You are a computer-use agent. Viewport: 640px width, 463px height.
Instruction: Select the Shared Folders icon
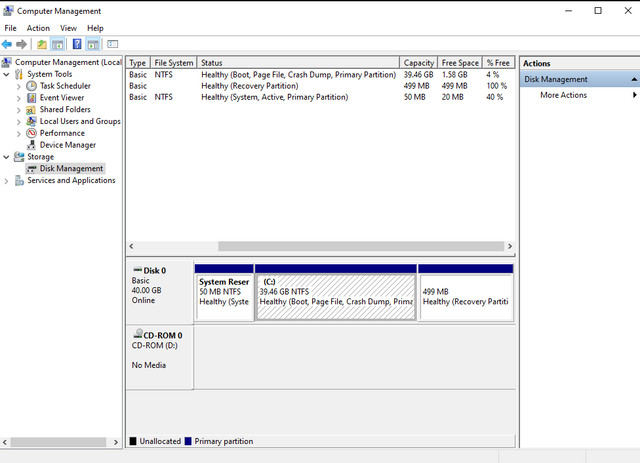click(31, 109)
